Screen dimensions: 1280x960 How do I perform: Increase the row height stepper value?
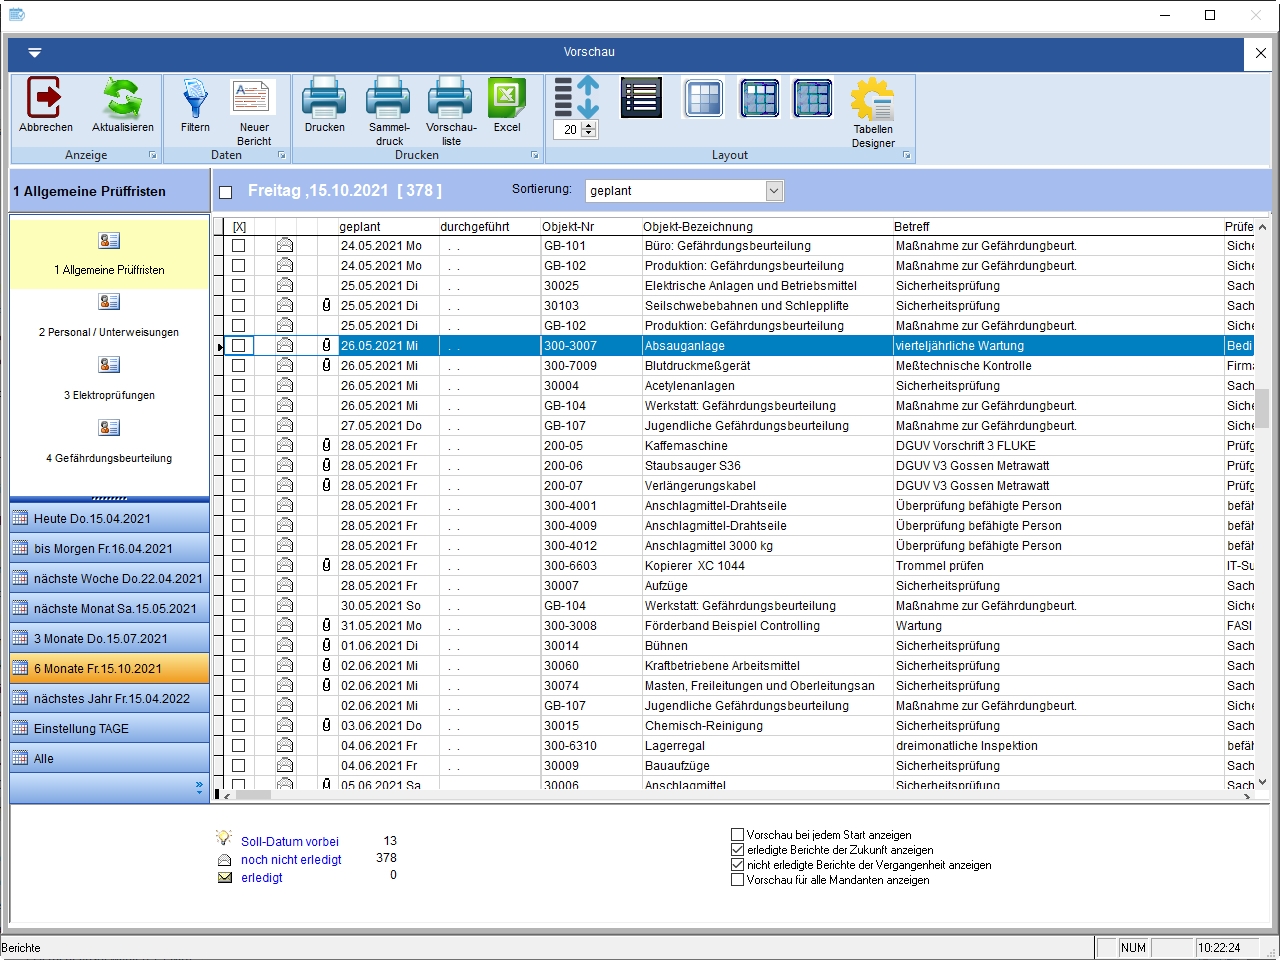click(x=589, y=125)
